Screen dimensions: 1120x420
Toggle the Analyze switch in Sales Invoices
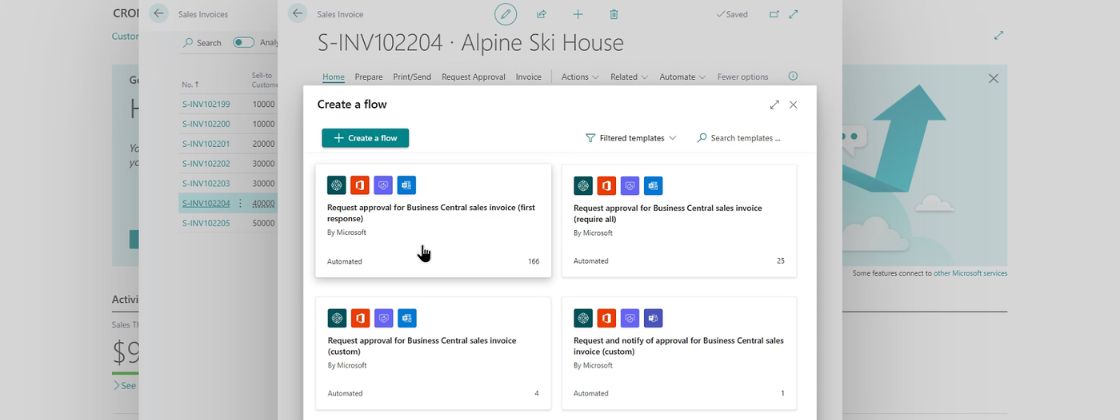tap(244, 43)
